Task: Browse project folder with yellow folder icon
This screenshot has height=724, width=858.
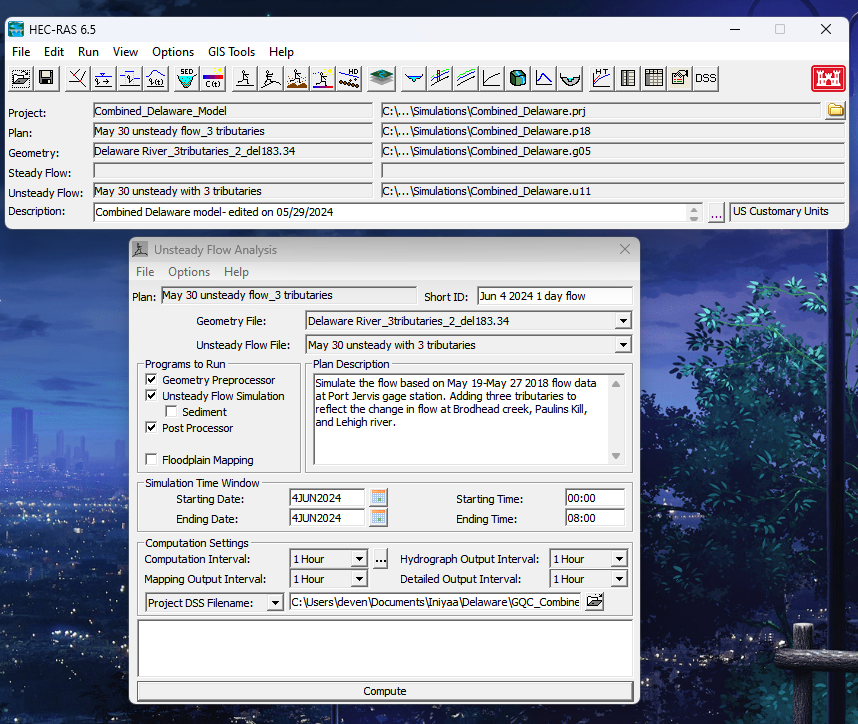Action: pyautogui.click(x=836, y=111)
